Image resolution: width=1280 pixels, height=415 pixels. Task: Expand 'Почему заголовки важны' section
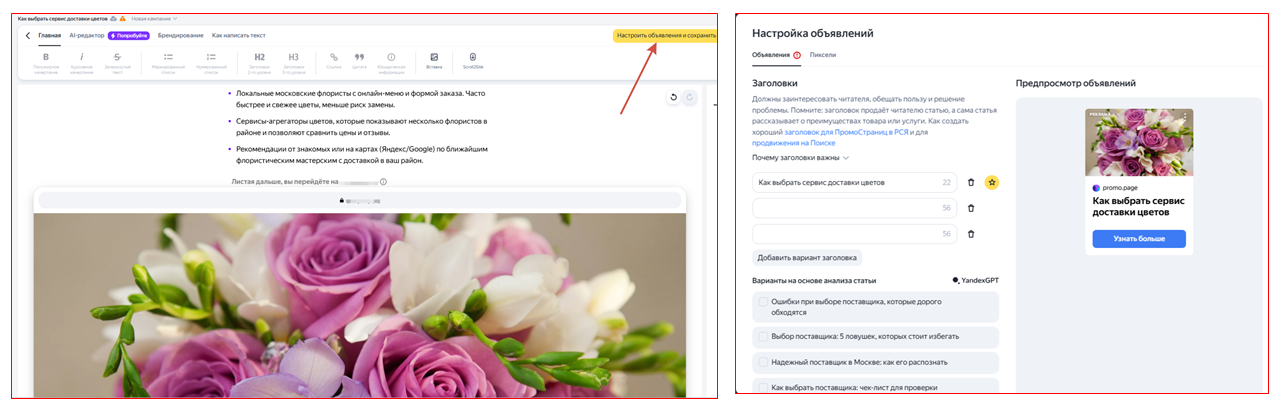point(800,158)
